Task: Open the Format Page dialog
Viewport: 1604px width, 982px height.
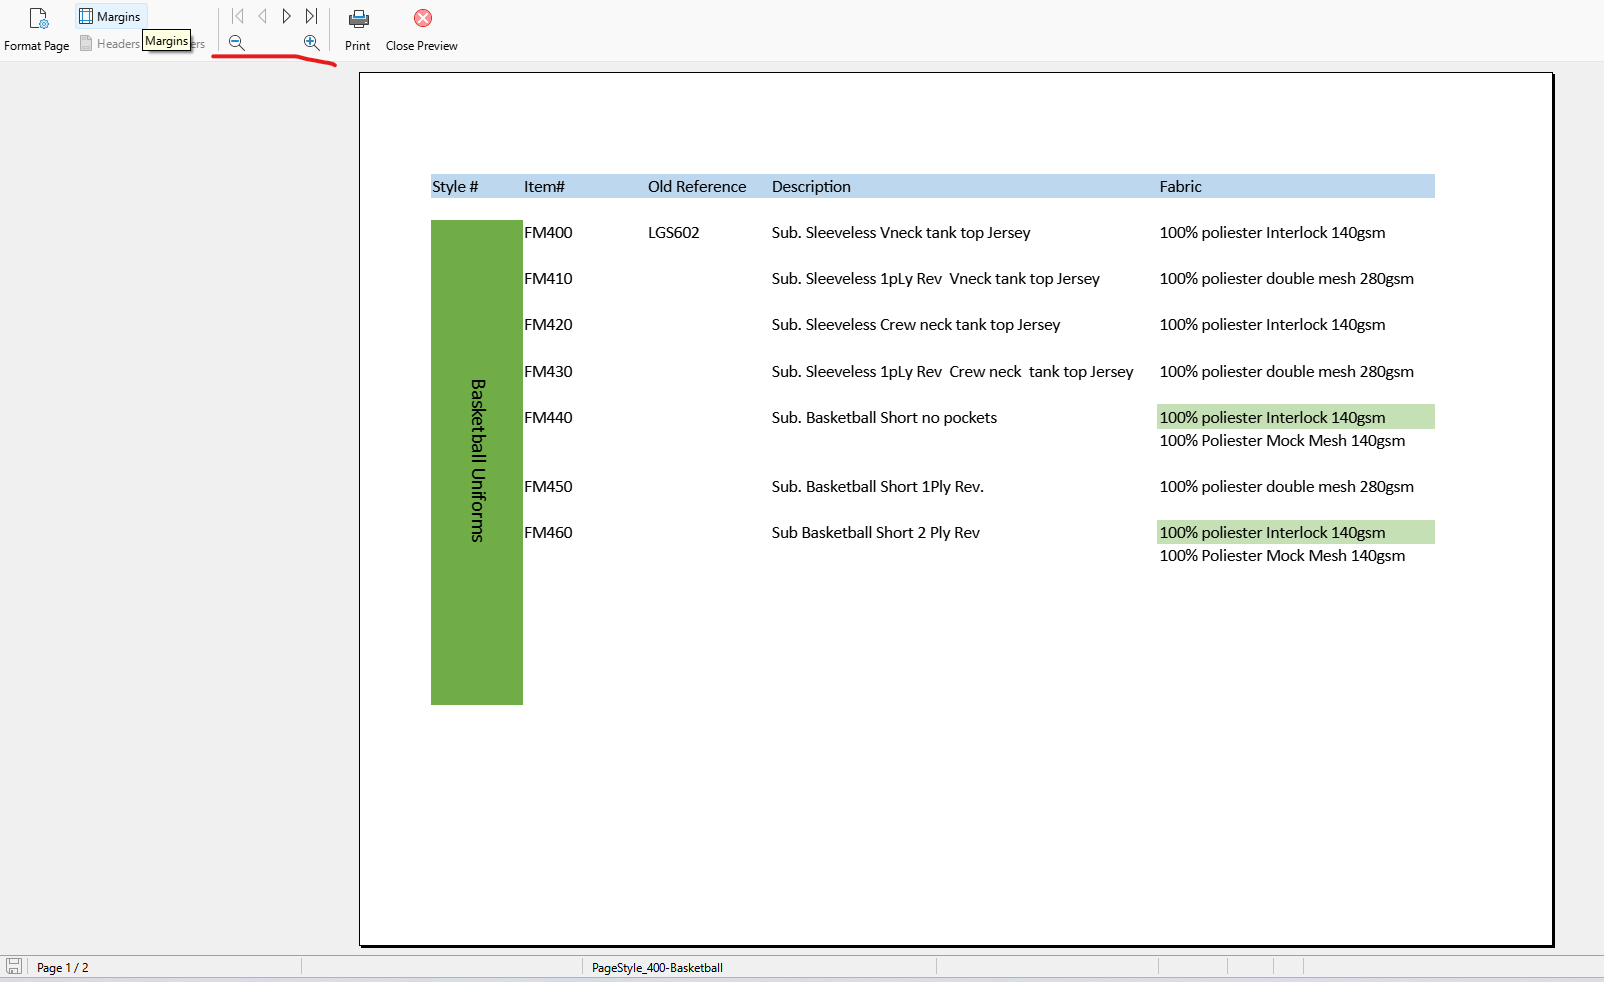Action: (37, 29)
